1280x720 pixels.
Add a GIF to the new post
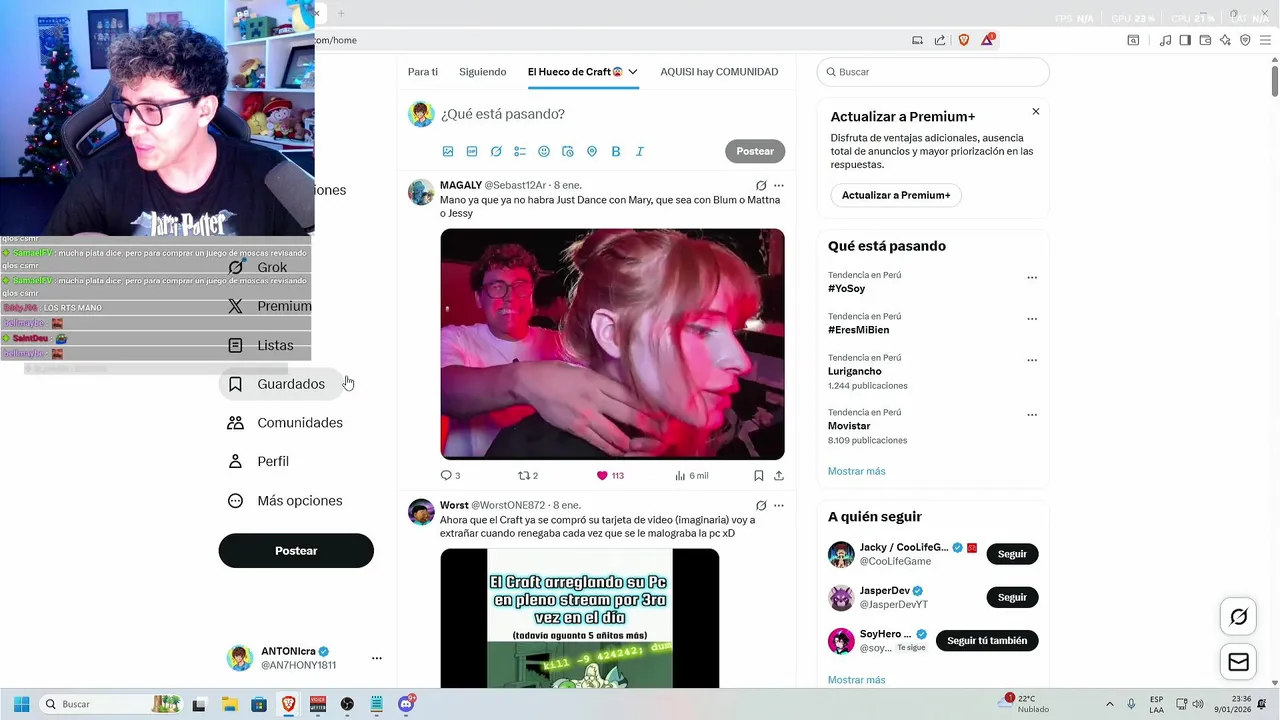point(472,151)
